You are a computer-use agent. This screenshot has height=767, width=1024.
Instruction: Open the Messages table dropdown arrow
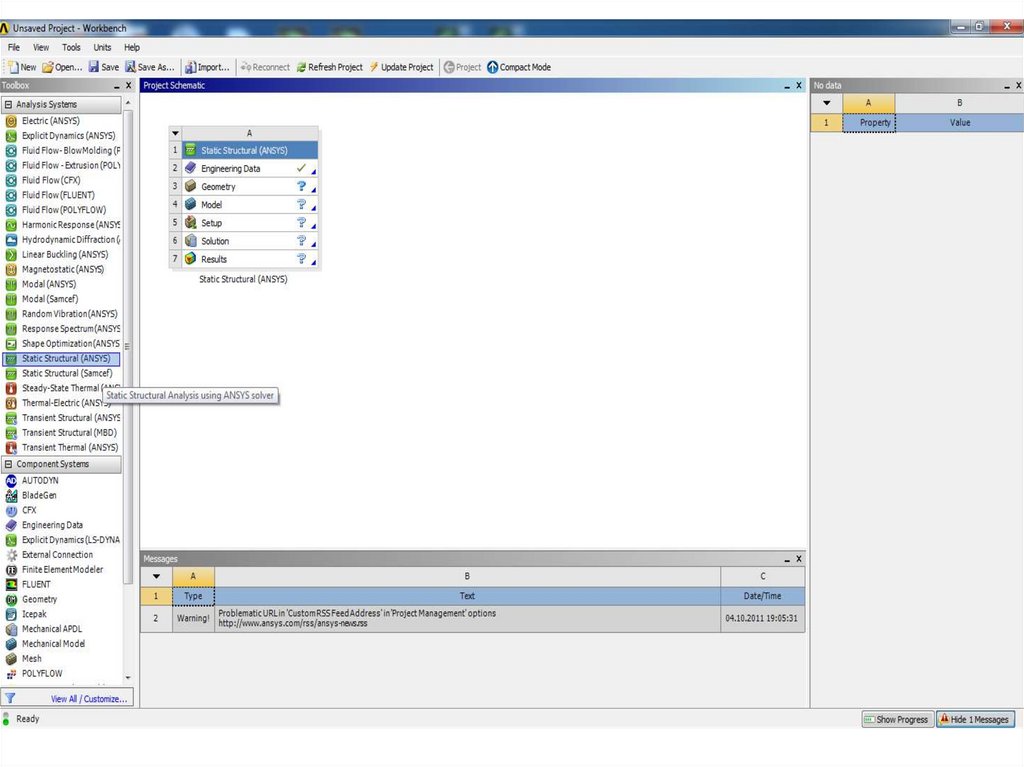point(155,576)
